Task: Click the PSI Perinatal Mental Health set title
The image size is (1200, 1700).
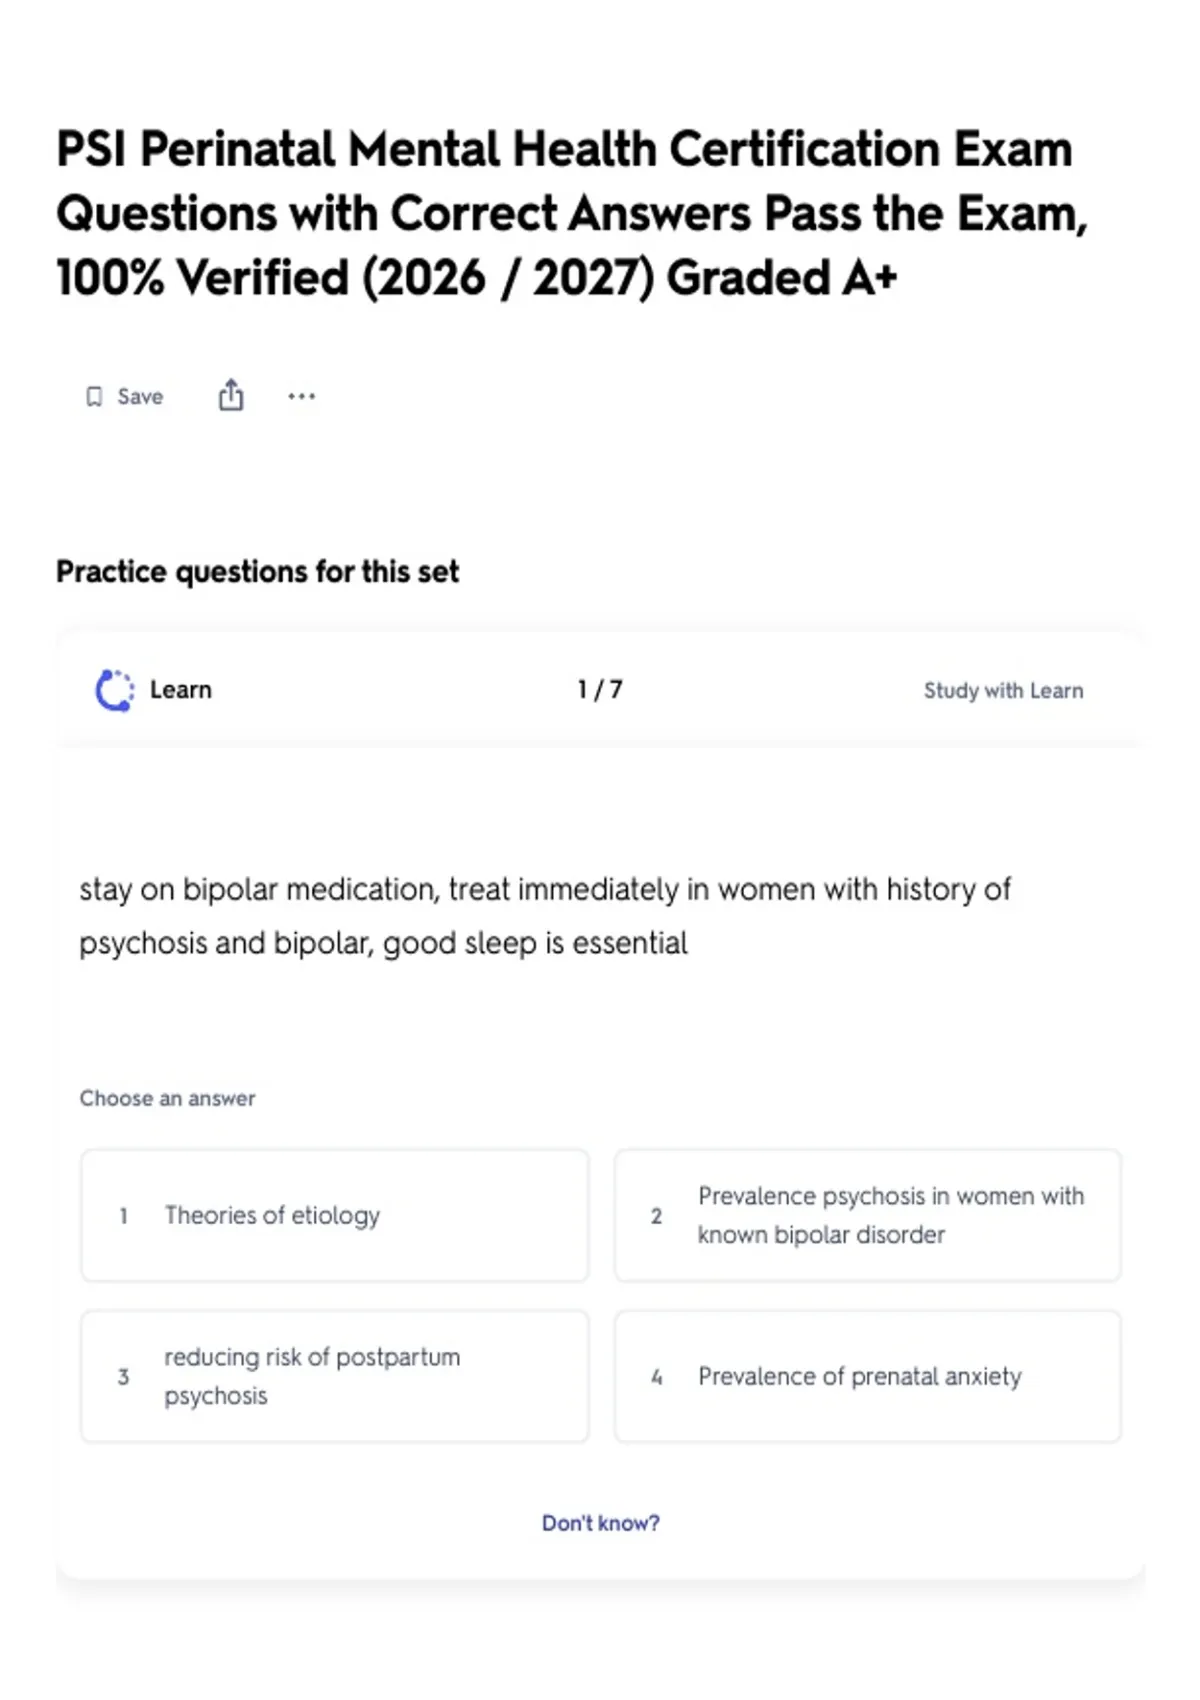Action: click(572, 213)
